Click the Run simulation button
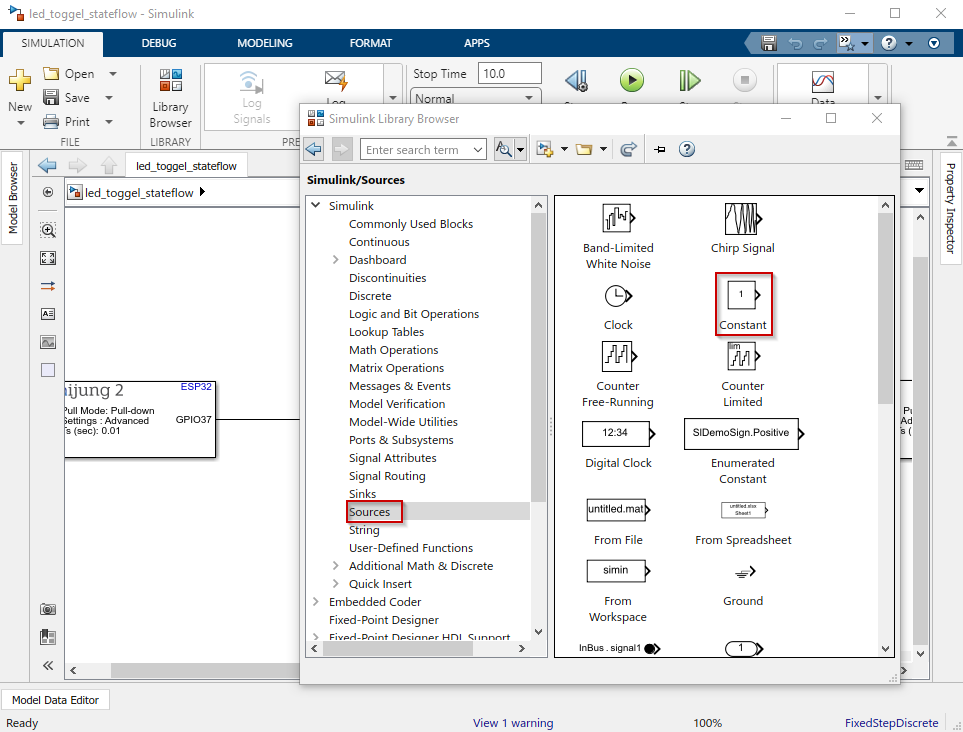Viewport: 963px width, 732px height. [631, 80]
